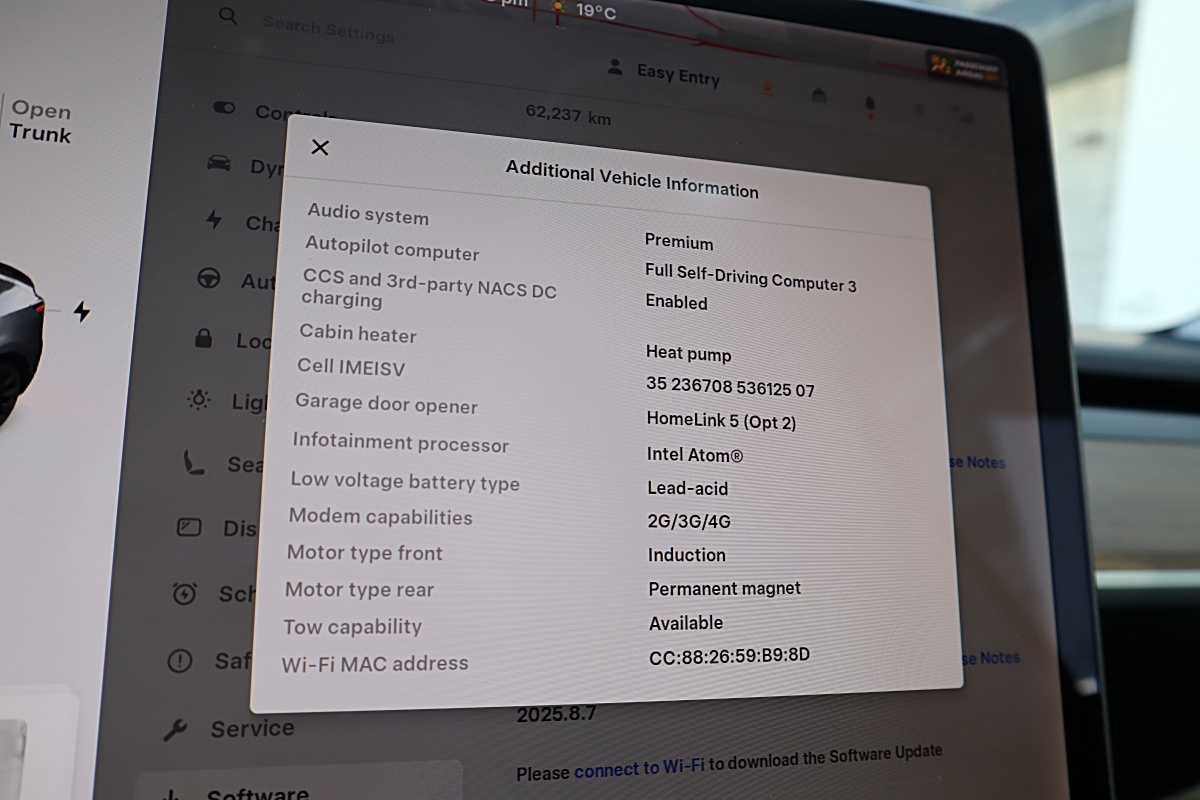Open the Display screen icon menu

189,526
